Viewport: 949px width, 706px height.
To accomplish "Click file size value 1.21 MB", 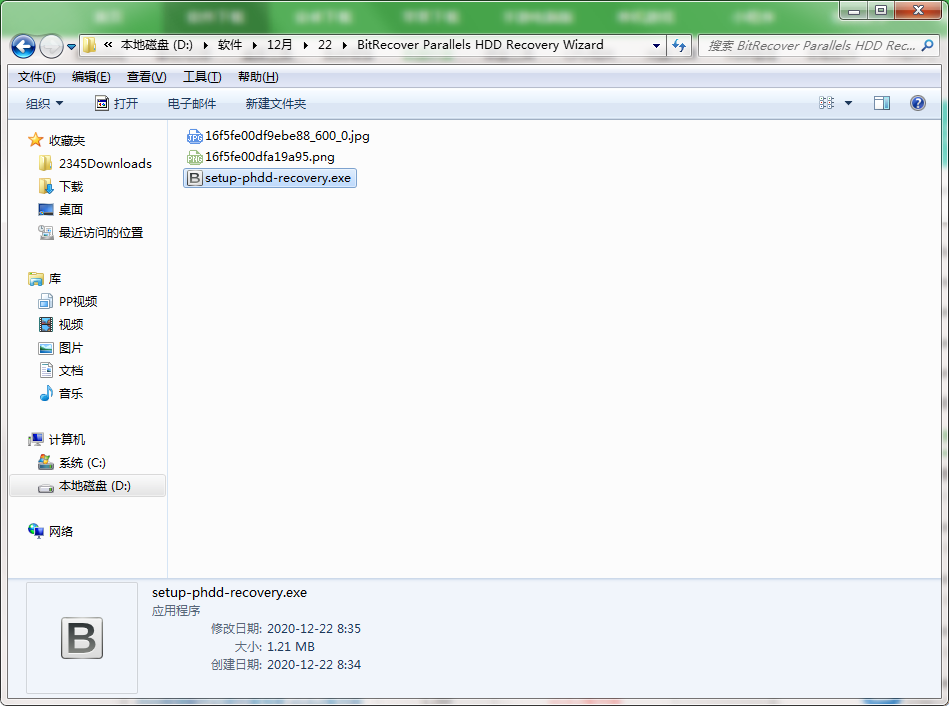I will click(291, 647).
